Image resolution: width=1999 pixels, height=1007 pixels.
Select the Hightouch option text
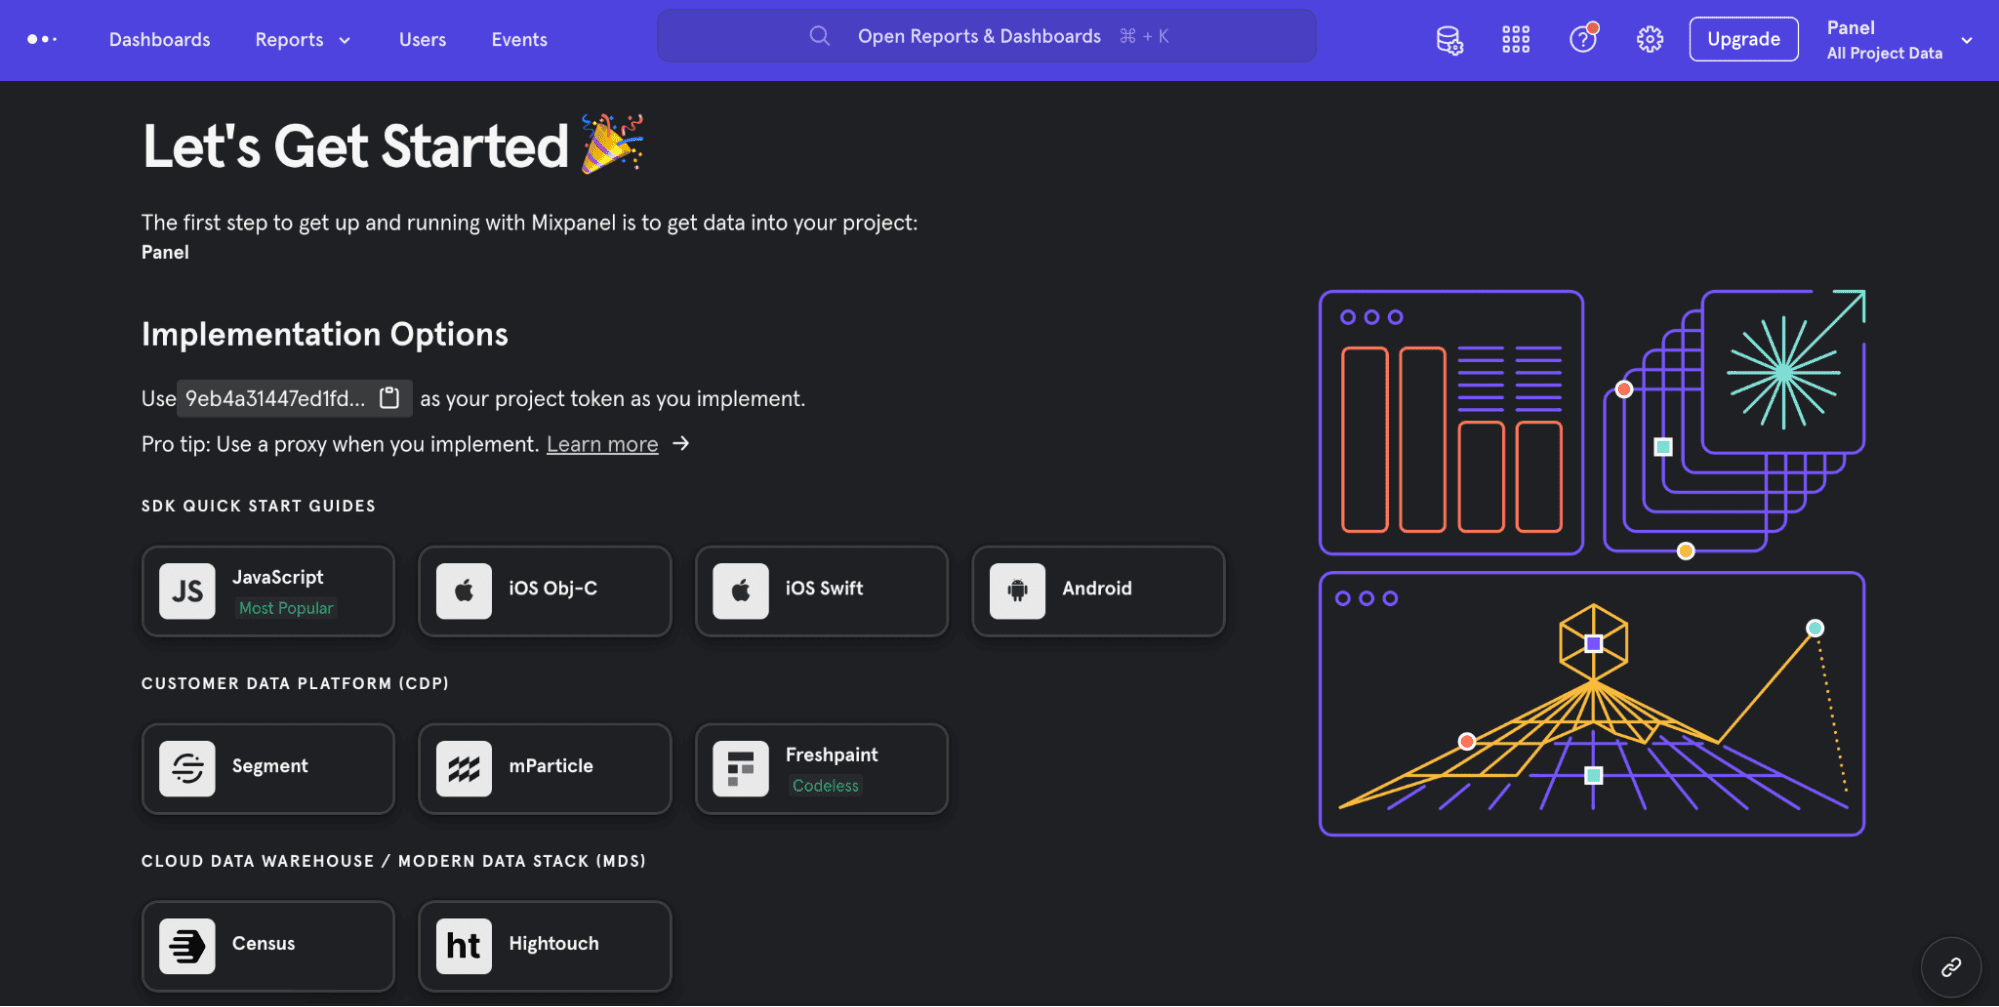click(x=554, y=943)
